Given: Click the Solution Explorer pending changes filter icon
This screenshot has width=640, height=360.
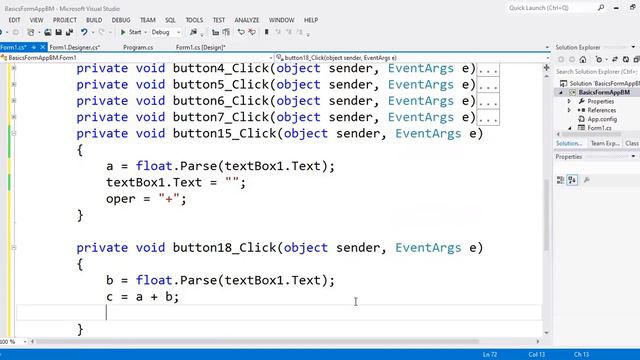Looking at the screenshot, I should pyautogui.click(x=599, y=60).
